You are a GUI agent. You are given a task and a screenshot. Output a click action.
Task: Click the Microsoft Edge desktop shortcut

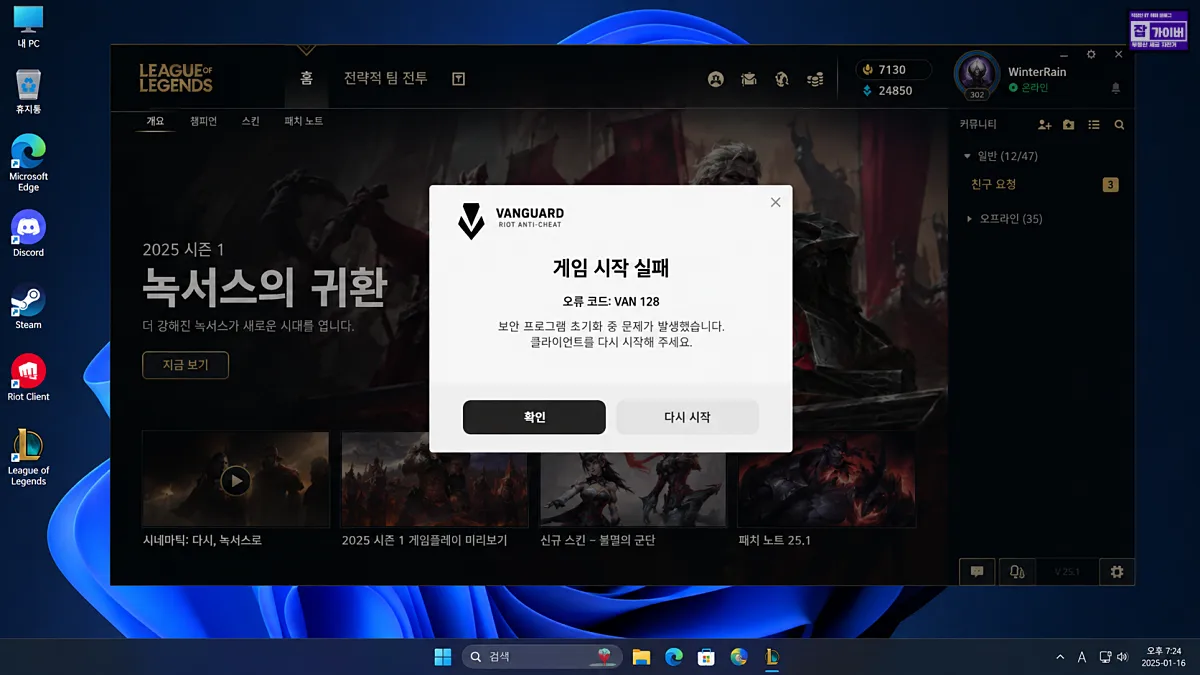[28, 163]
